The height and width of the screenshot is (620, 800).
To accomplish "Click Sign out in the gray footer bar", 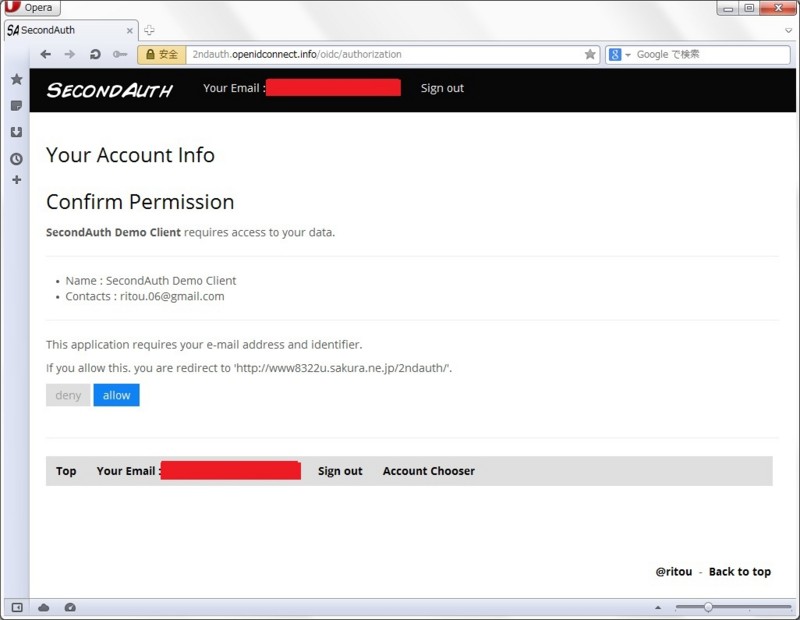I will (x=340, y=471).
